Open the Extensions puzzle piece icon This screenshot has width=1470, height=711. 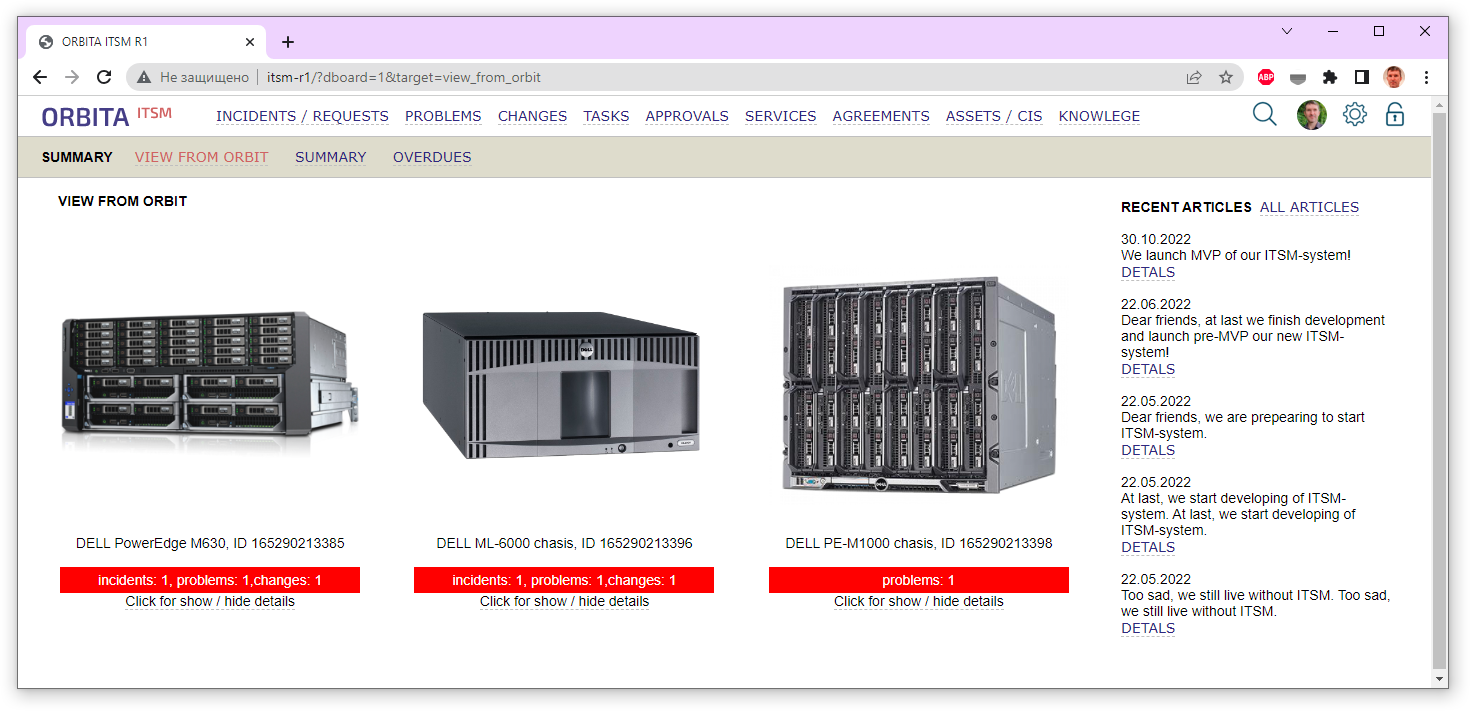click(x=1329, y=77)
